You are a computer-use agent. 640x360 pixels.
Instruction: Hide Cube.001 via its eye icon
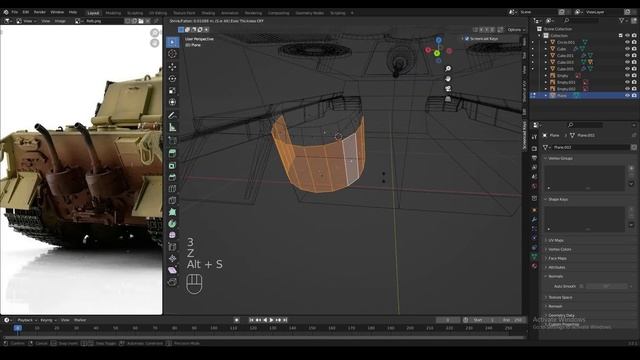tap(627, 56)
